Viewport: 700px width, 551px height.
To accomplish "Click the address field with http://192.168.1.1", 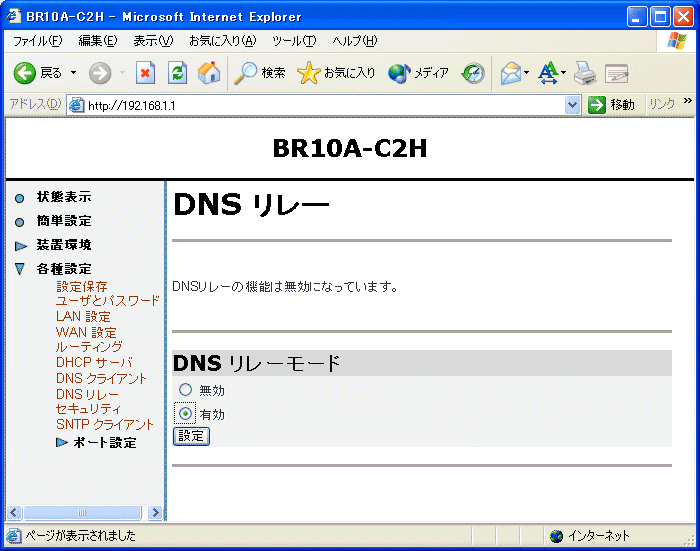I will (324, 105).
